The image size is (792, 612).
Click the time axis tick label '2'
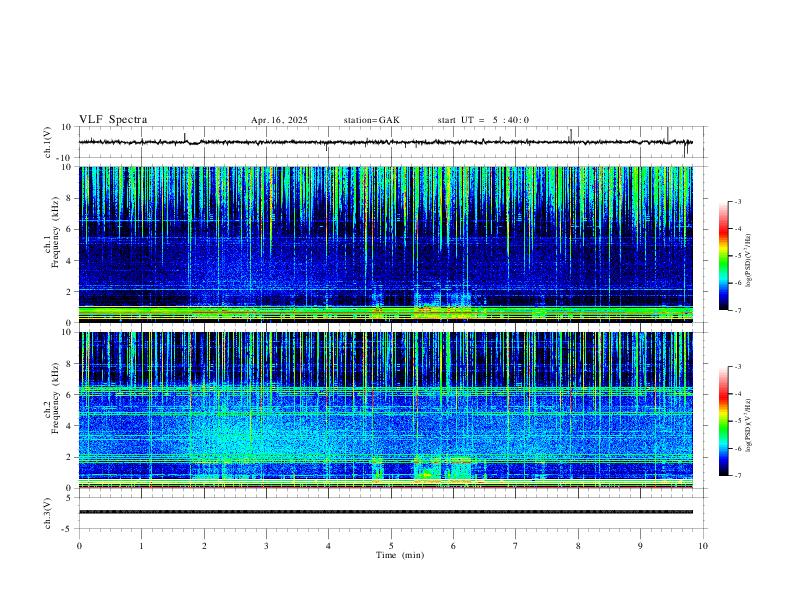pyautogui.click(x=204, y=546)
